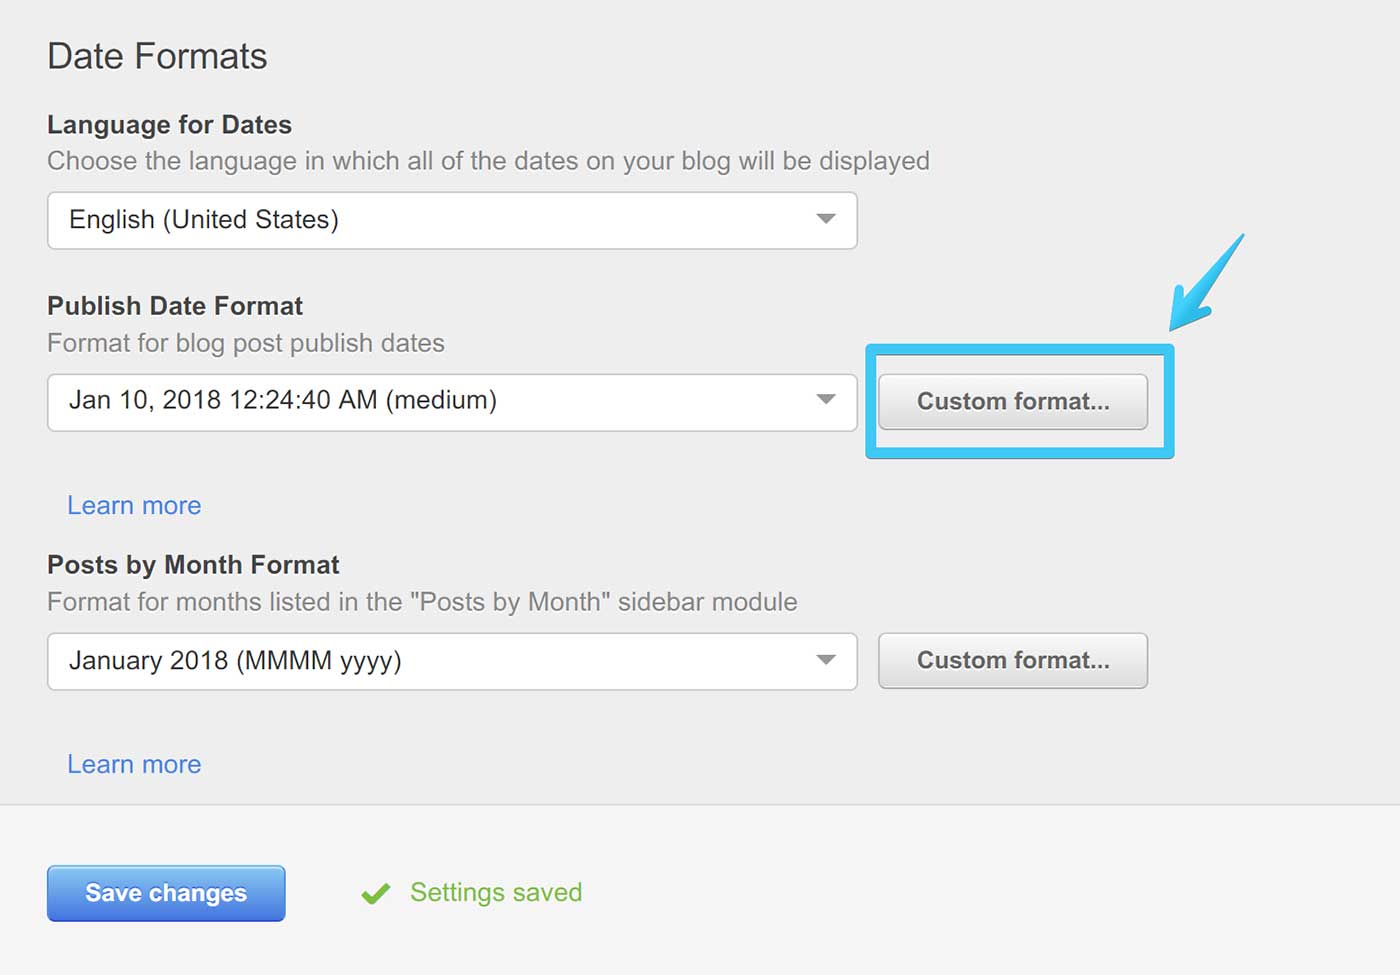Click the "Format for blog post publish dates" description
The width and height of the screenshot is (1400, 975).
246,343
